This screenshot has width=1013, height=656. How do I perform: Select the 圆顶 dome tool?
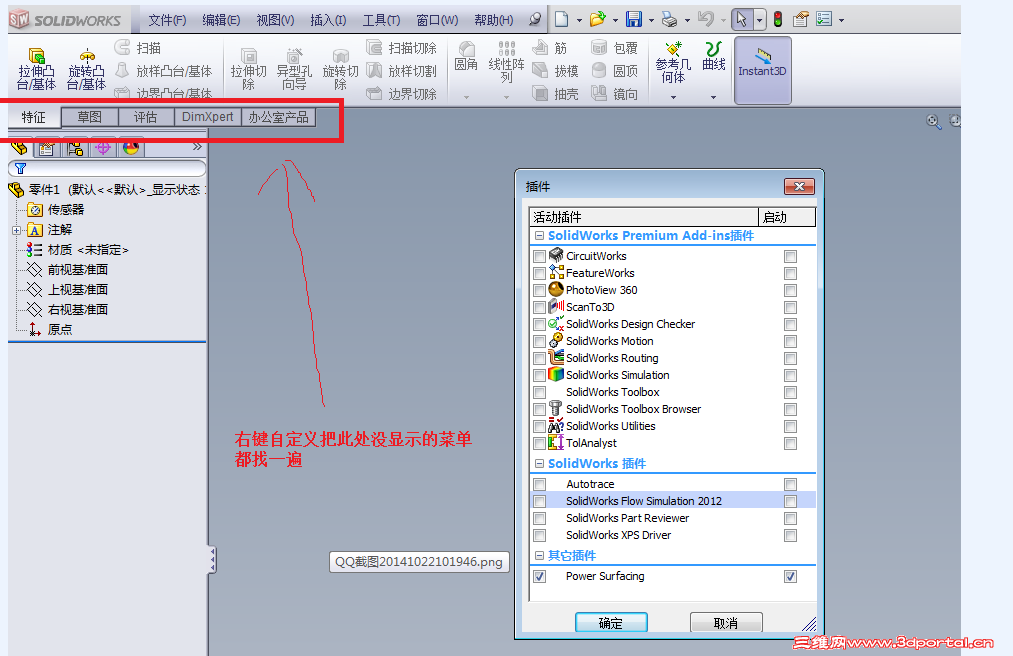[614, 70]
